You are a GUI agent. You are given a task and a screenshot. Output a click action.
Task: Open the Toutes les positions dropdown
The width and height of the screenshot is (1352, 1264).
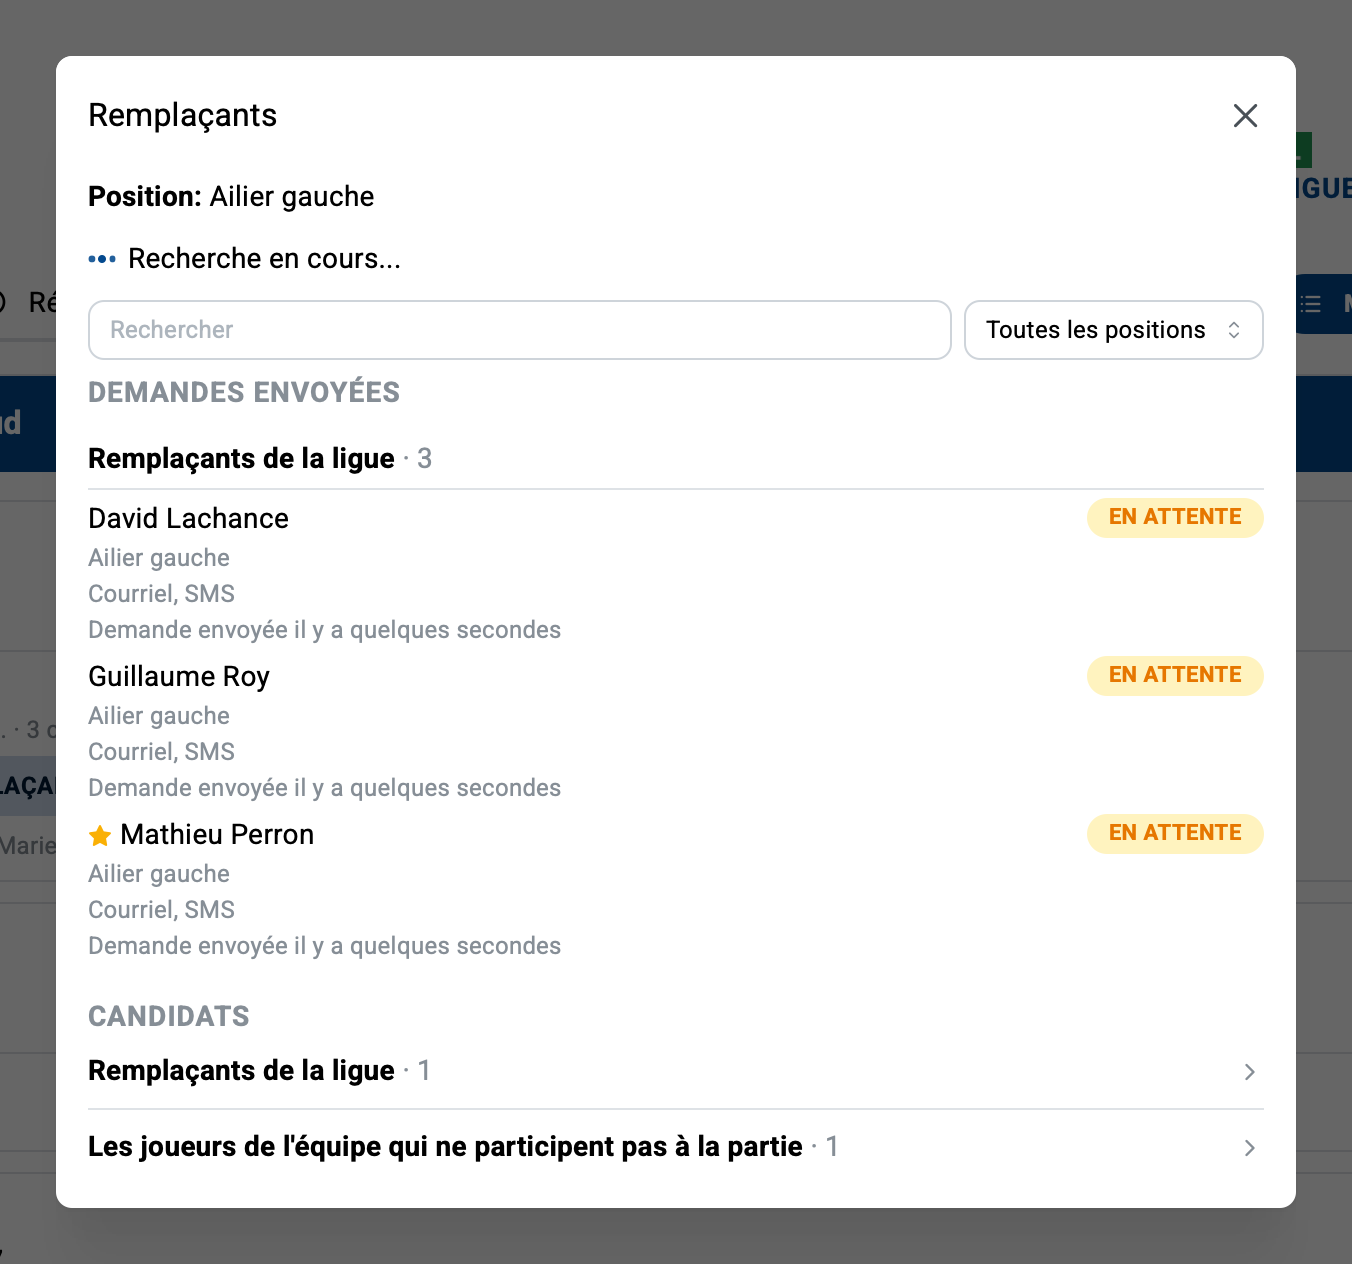coord(1113,330)
